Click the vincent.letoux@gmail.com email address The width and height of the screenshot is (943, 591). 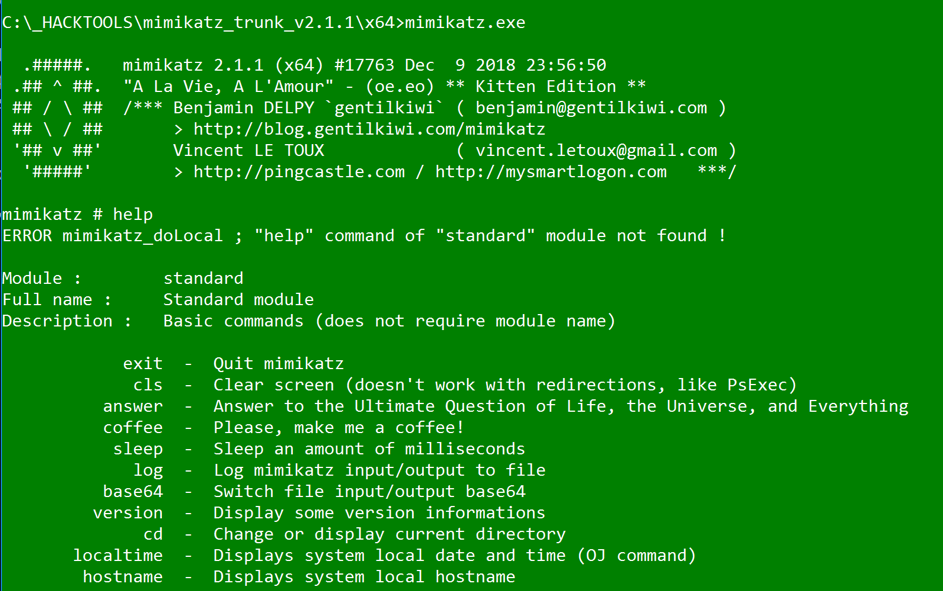click(596, 150)
